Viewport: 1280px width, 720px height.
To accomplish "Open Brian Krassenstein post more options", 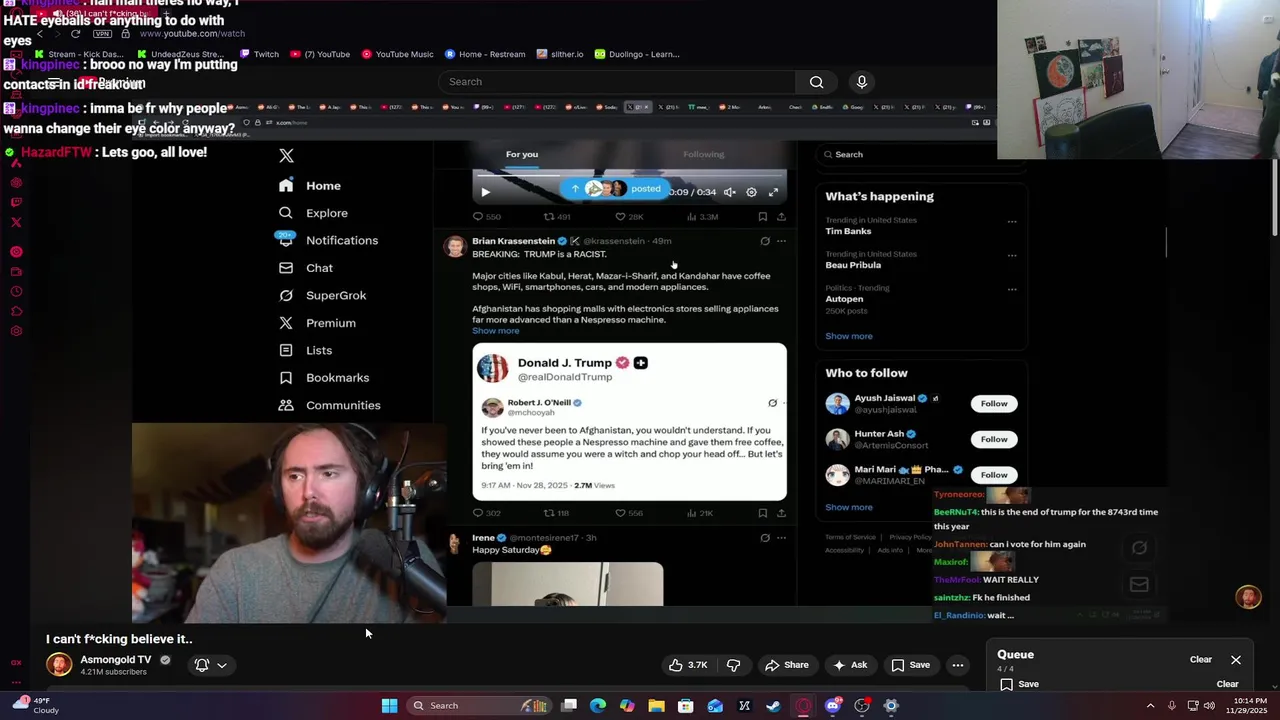I will [781, 241].
